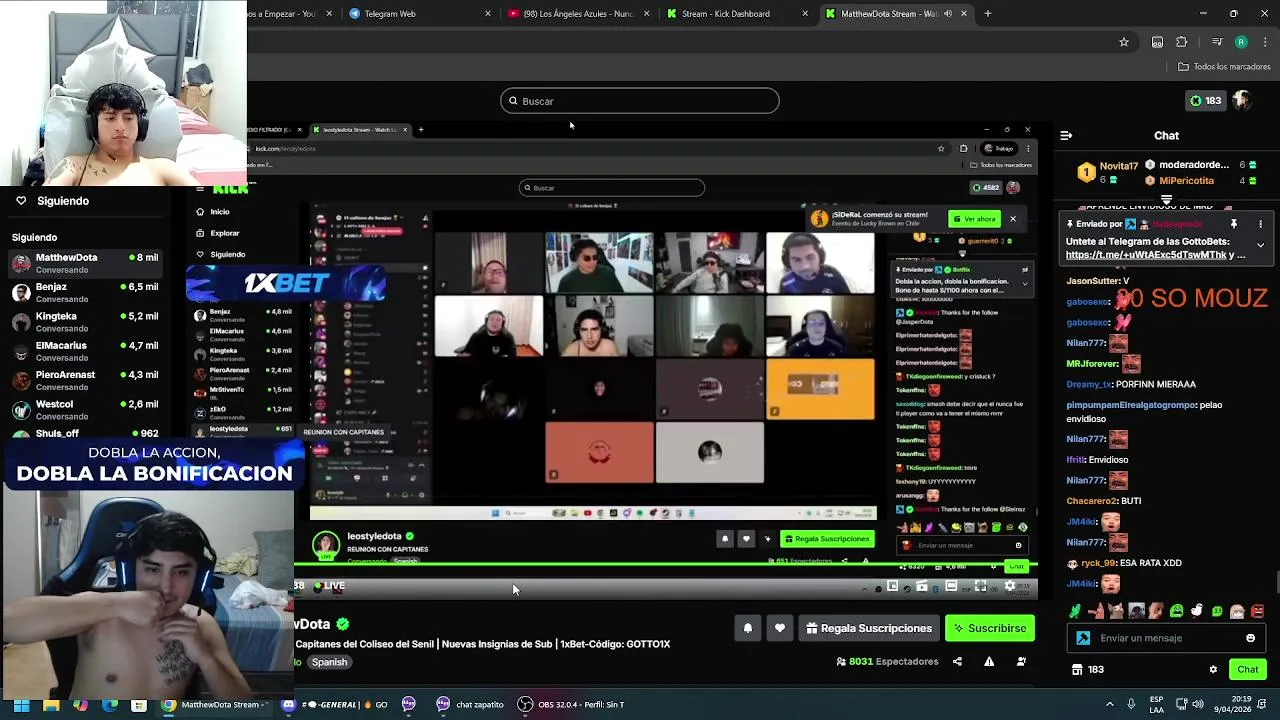The height and width of the screenshot is (720, 1280).
Task: Bookmark this page with the star icon
Action: point(1124,42)
